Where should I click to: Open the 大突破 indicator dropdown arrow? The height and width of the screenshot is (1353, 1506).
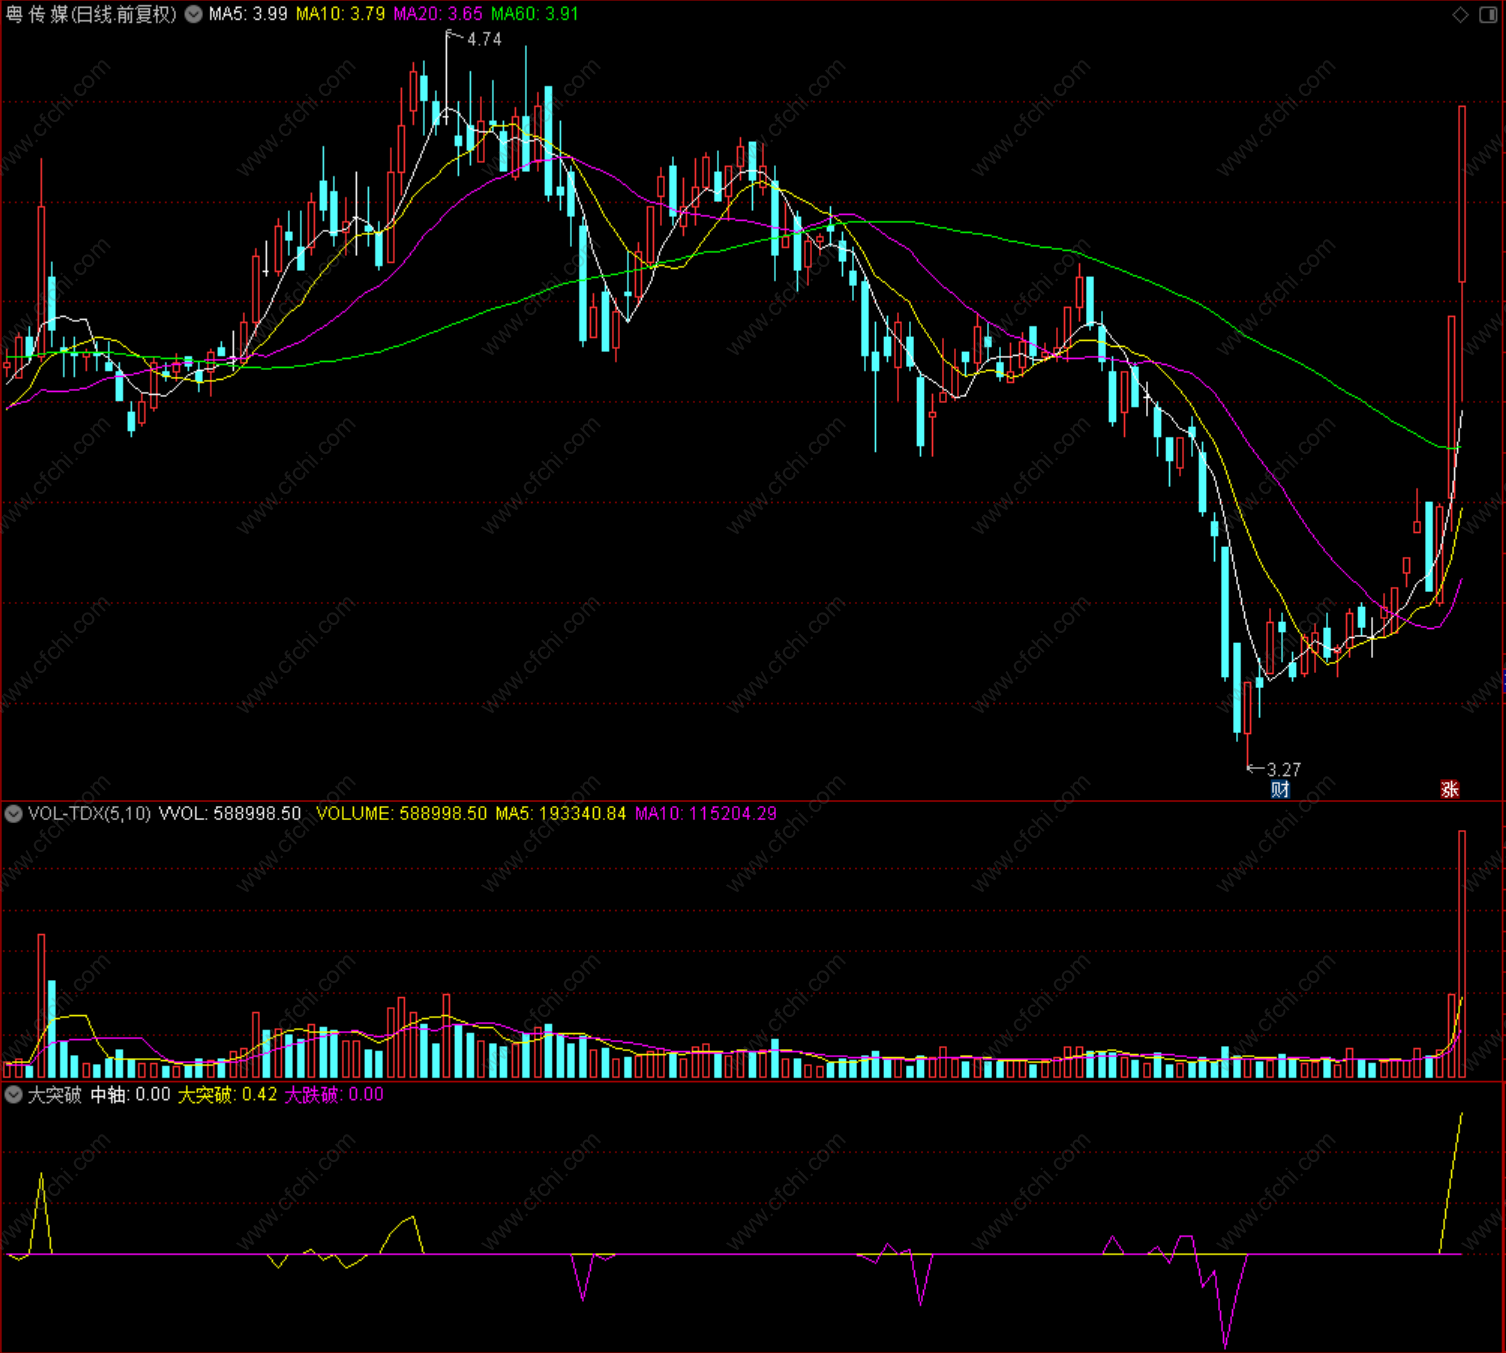[x=13, y=1094]
